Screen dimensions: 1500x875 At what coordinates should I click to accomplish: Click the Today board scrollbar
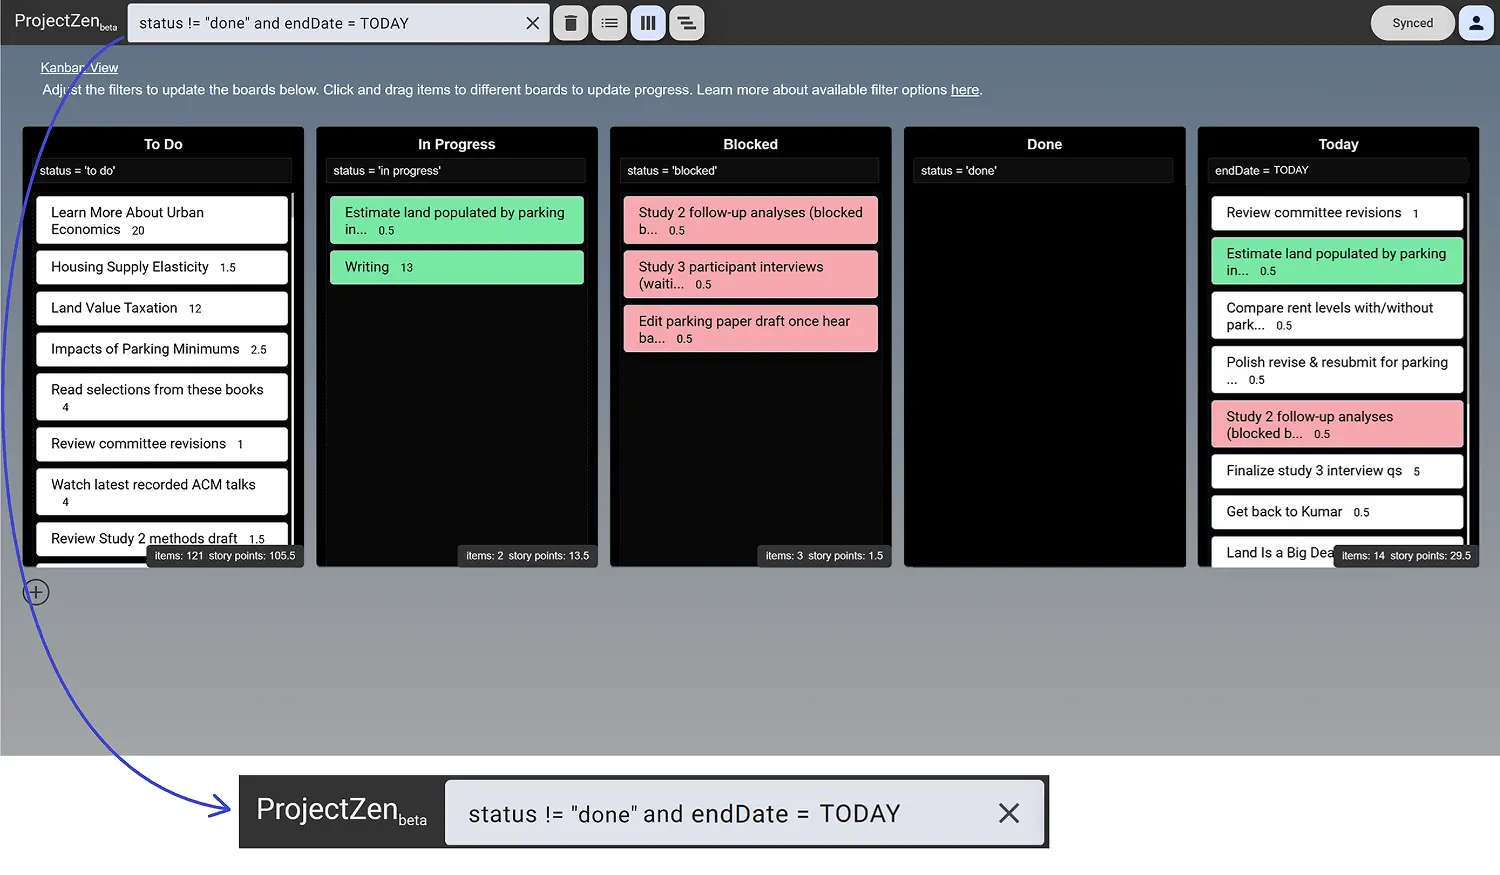click(1468, 380)
